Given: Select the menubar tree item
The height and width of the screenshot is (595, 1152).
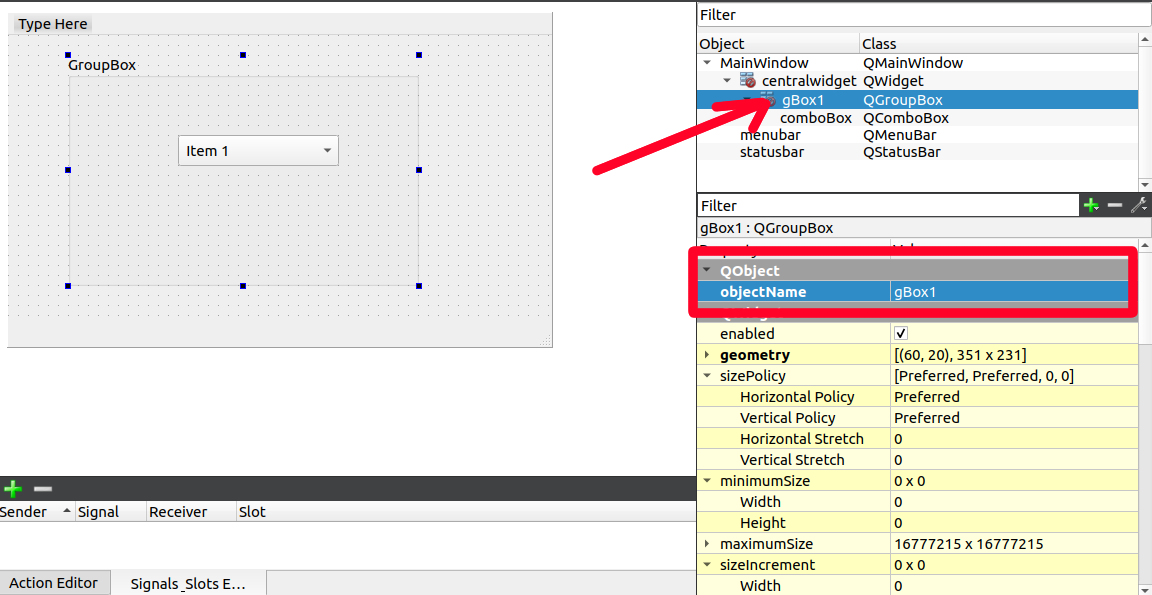Looking at the screenshot, I should (770, 135).
